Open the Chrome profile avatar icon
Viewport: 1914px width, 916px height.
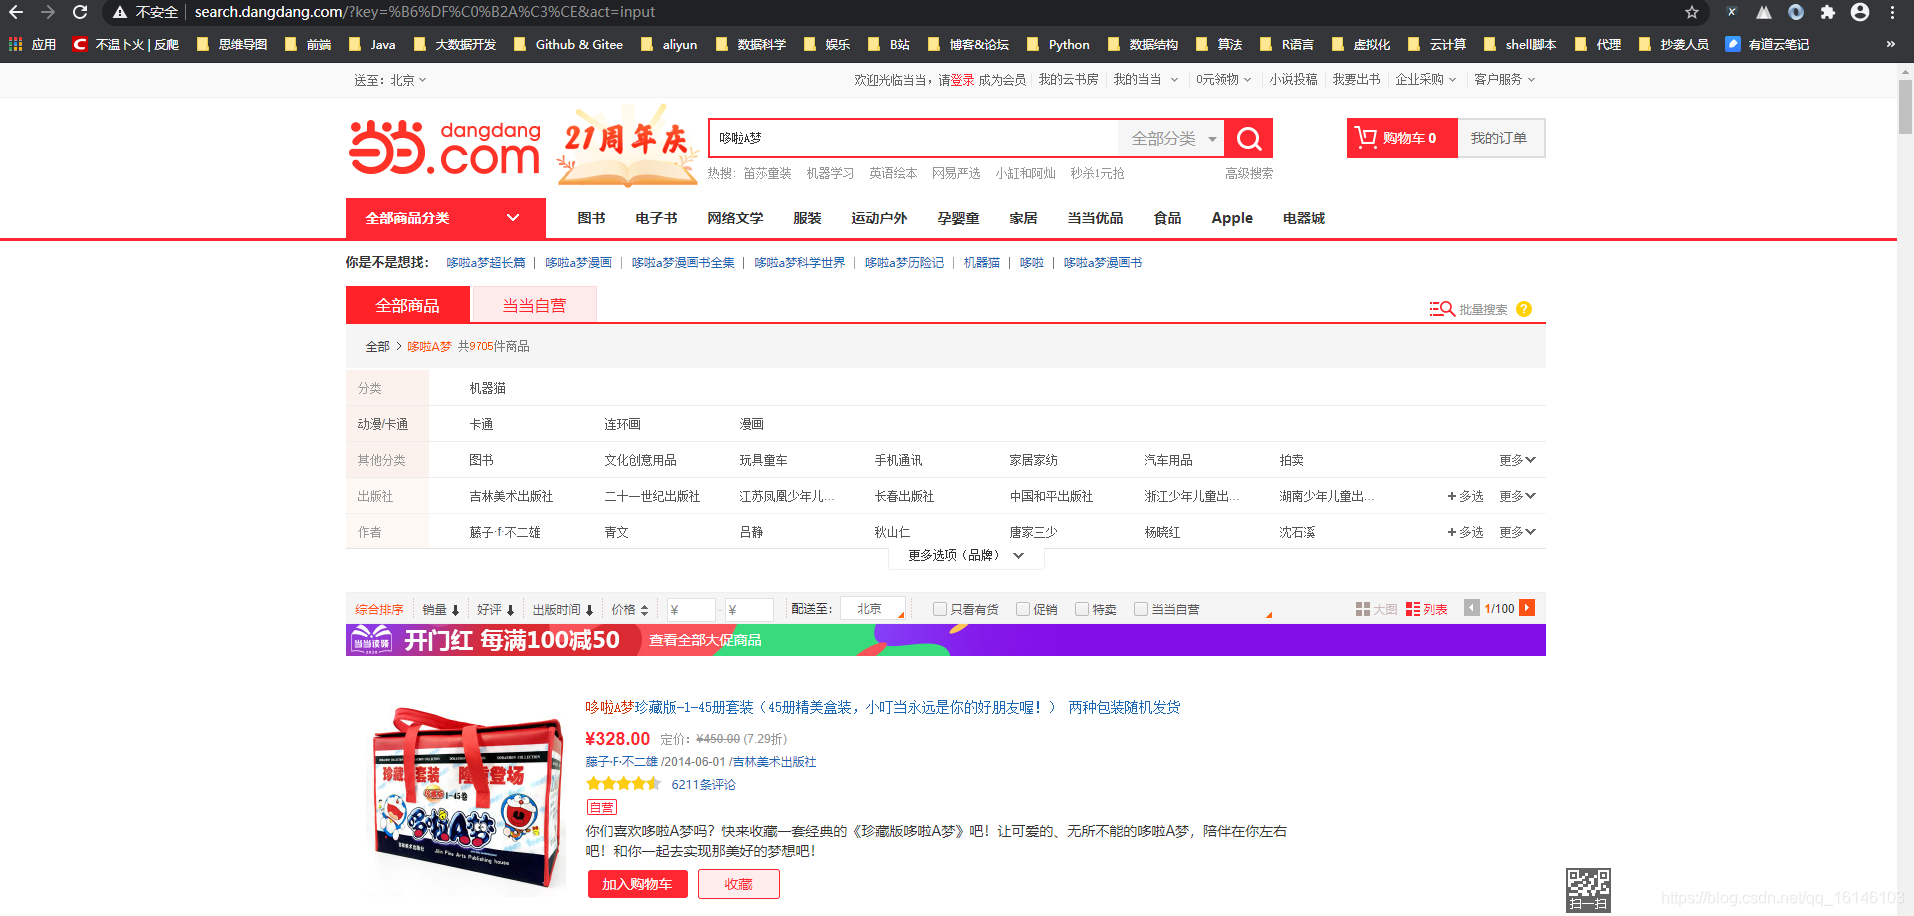(1860, 12)
